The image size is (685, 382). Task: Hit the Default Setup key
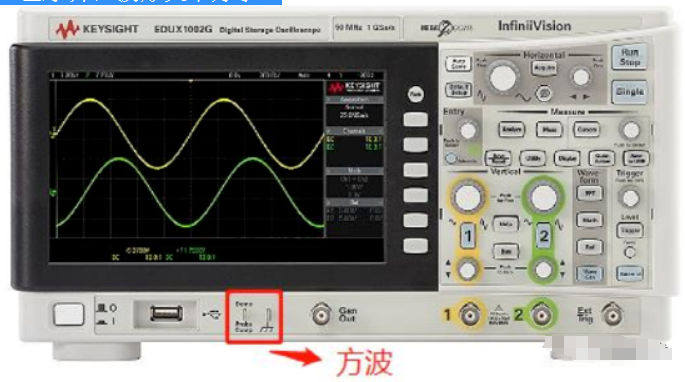point(458,90)
